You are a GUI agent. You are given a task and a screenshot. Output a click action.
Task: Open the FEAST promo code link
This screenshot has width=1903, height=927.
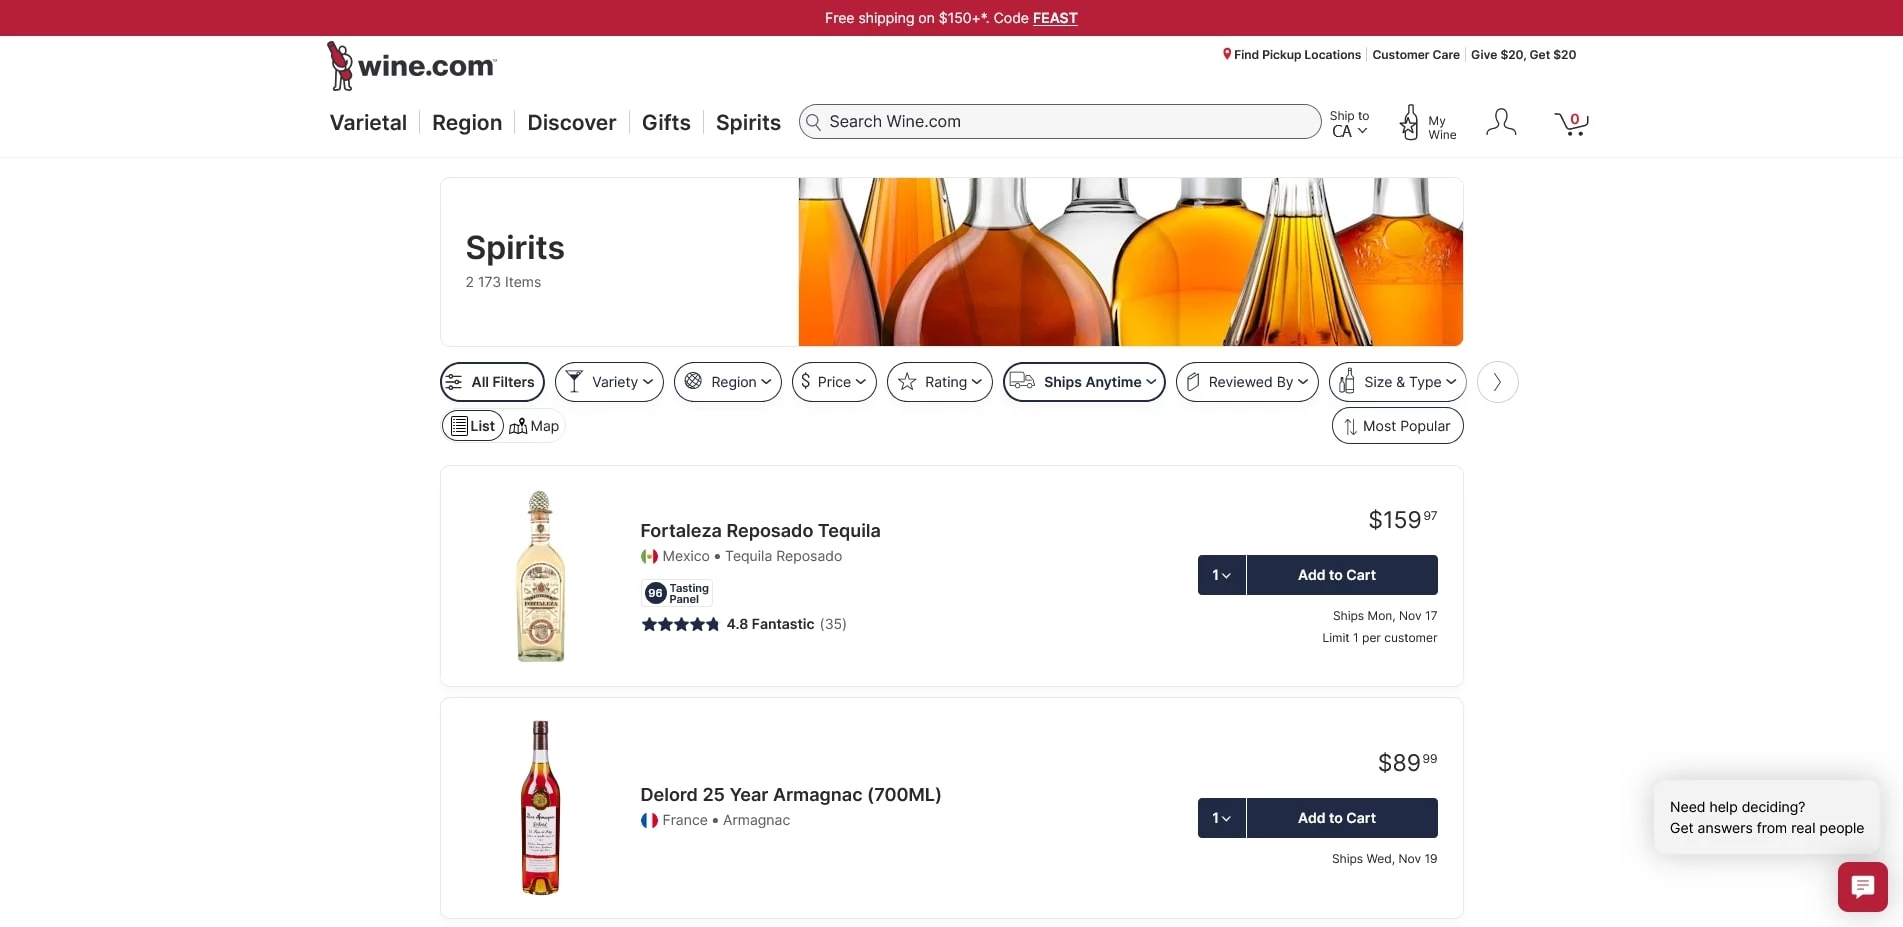click(1054, 17)
